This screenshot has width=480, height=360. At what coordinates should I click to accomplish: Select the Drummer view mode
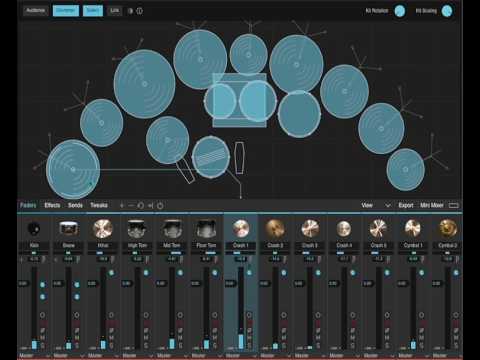[66, 11]
